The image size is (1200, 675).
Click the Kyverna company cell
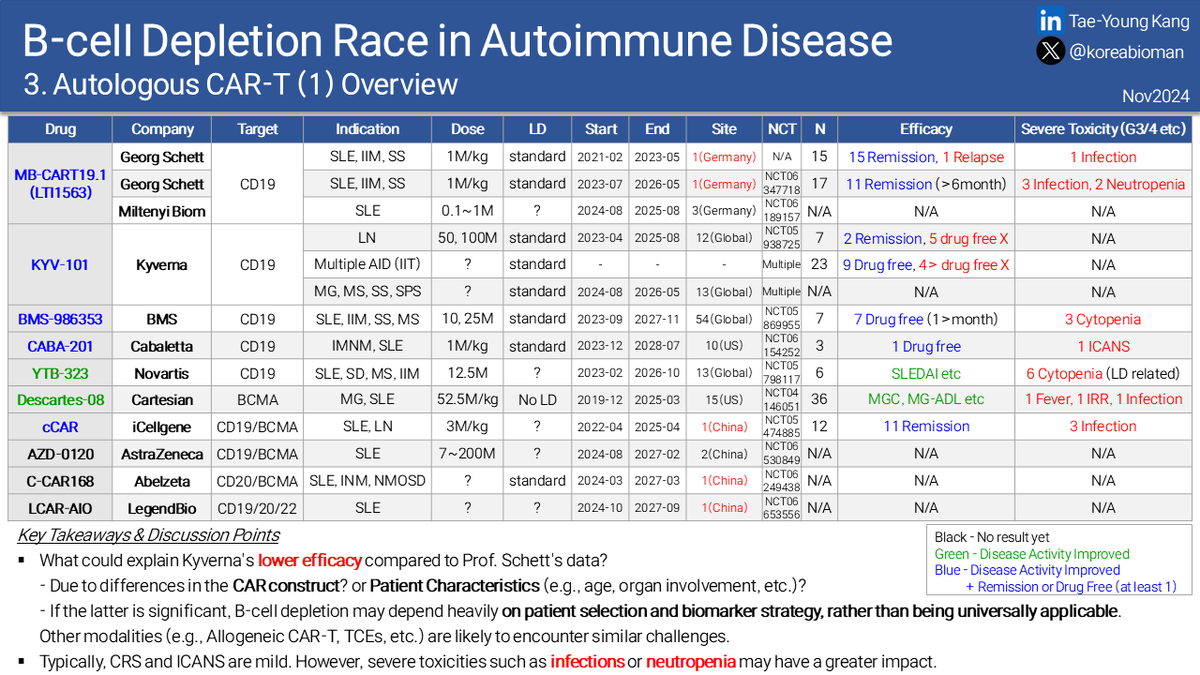tap(161, 265)
